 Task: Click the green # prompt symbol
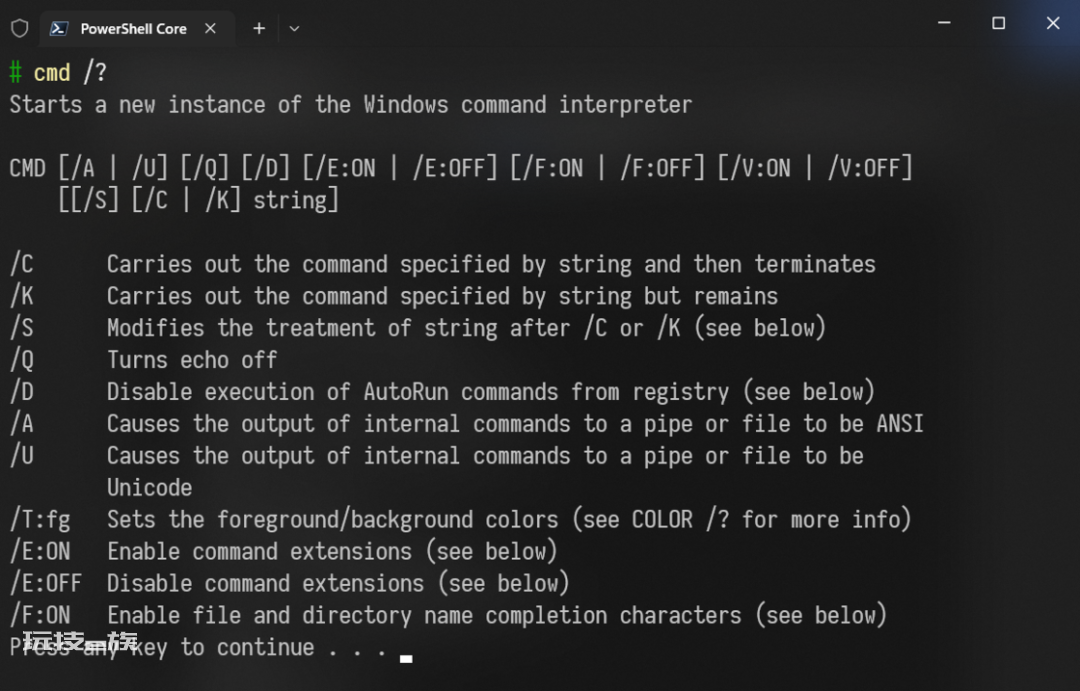(x=16, y=72)
